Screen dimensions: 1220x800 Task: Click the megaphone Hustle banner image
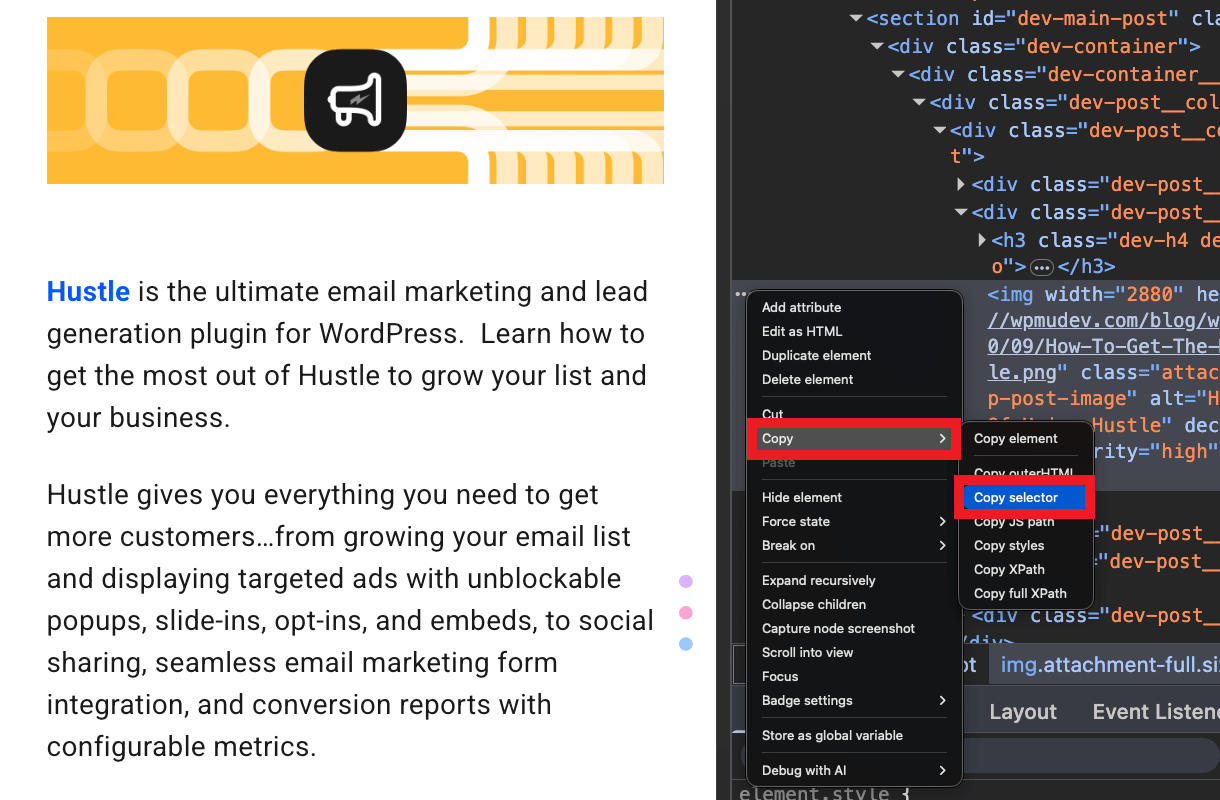pyautogui.click(x=355, y=100)
